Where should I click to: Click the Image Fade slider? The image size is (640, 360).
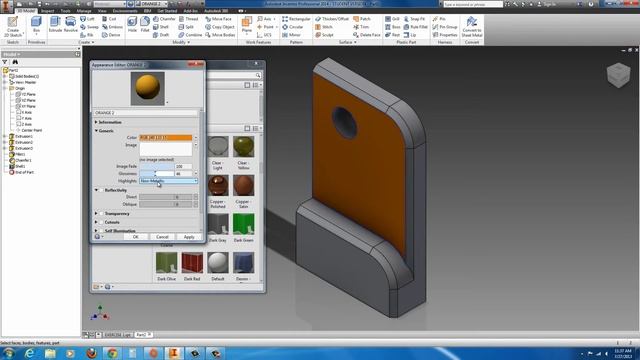156,166
